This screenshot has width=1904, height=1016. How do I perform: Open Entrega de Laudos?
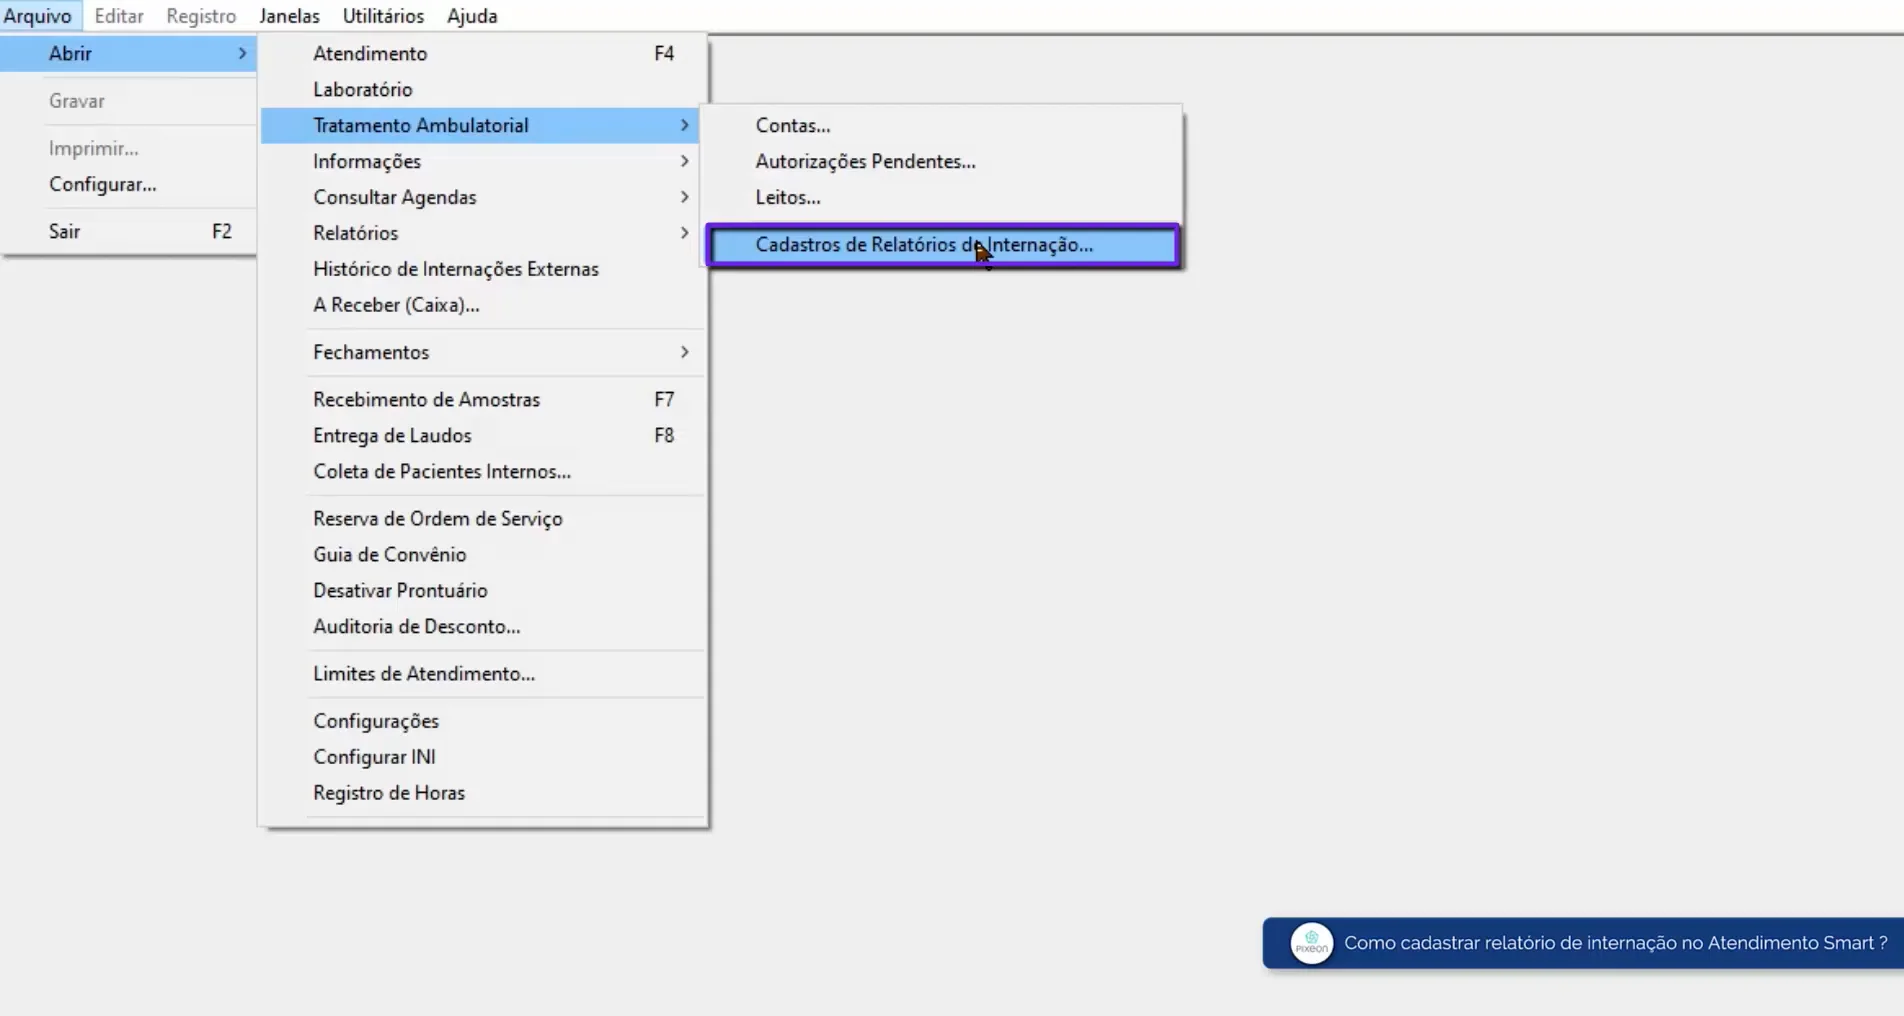[x=482, y=435]
